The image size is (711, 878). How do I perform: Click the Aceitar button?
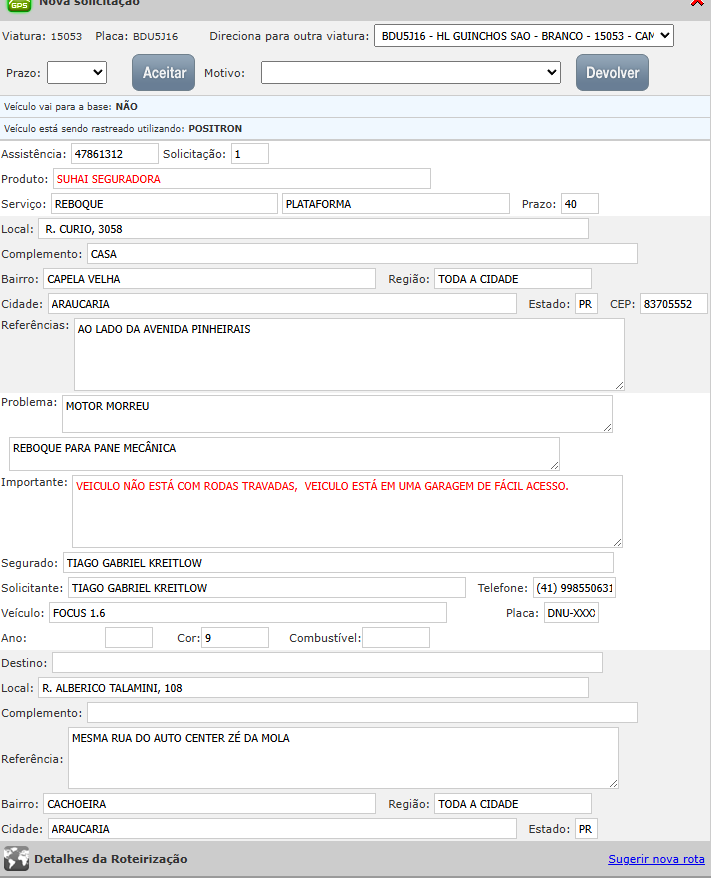click(x=163, y=73)
